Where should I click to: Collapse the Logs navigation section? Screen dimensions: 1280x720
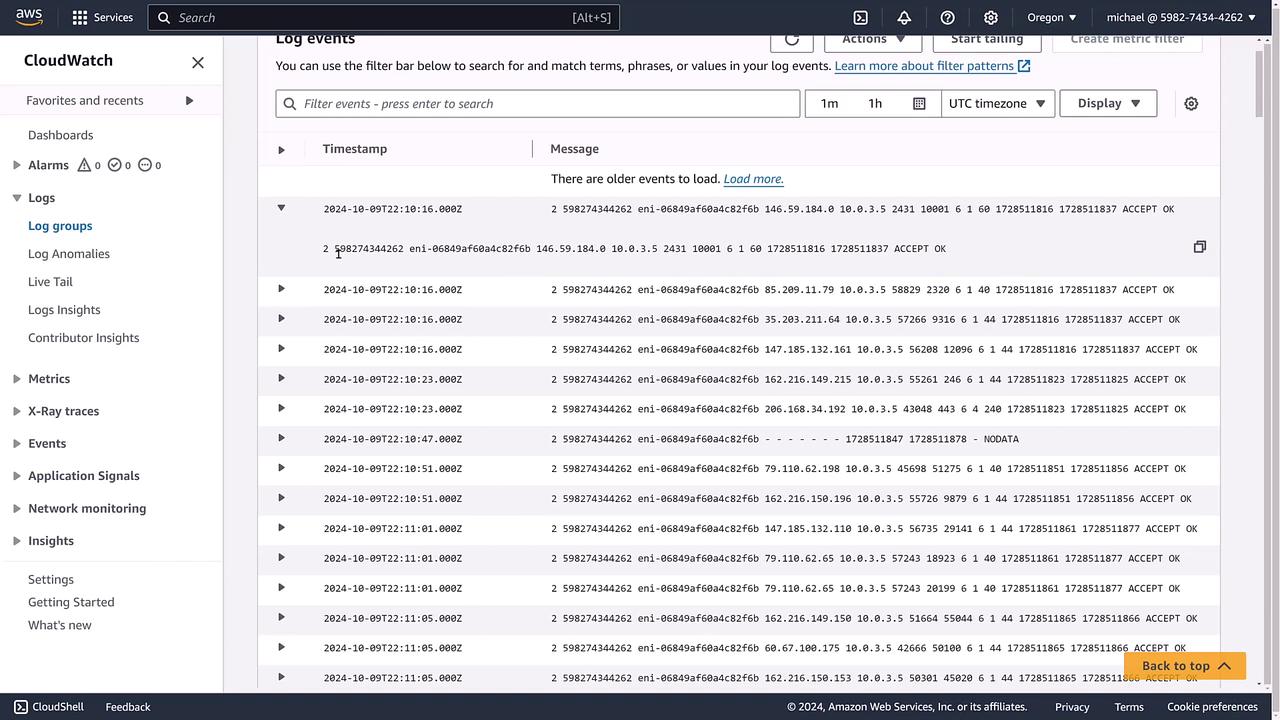(16, 198)
